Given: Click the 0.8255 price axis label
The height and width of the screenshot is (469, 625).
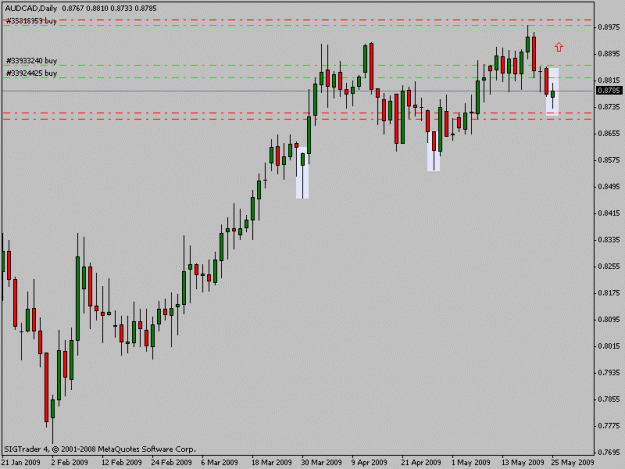Looking at the screenshot, I should point(609,266).
